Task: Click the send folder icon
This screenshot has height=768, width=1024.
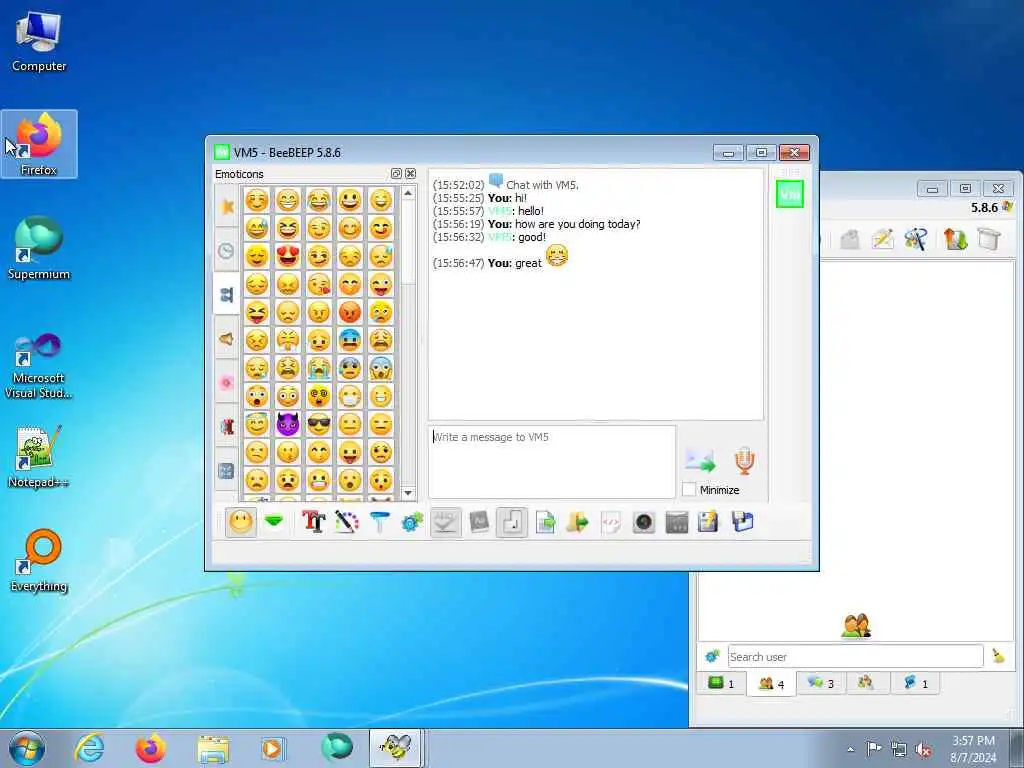Action: 578,522
